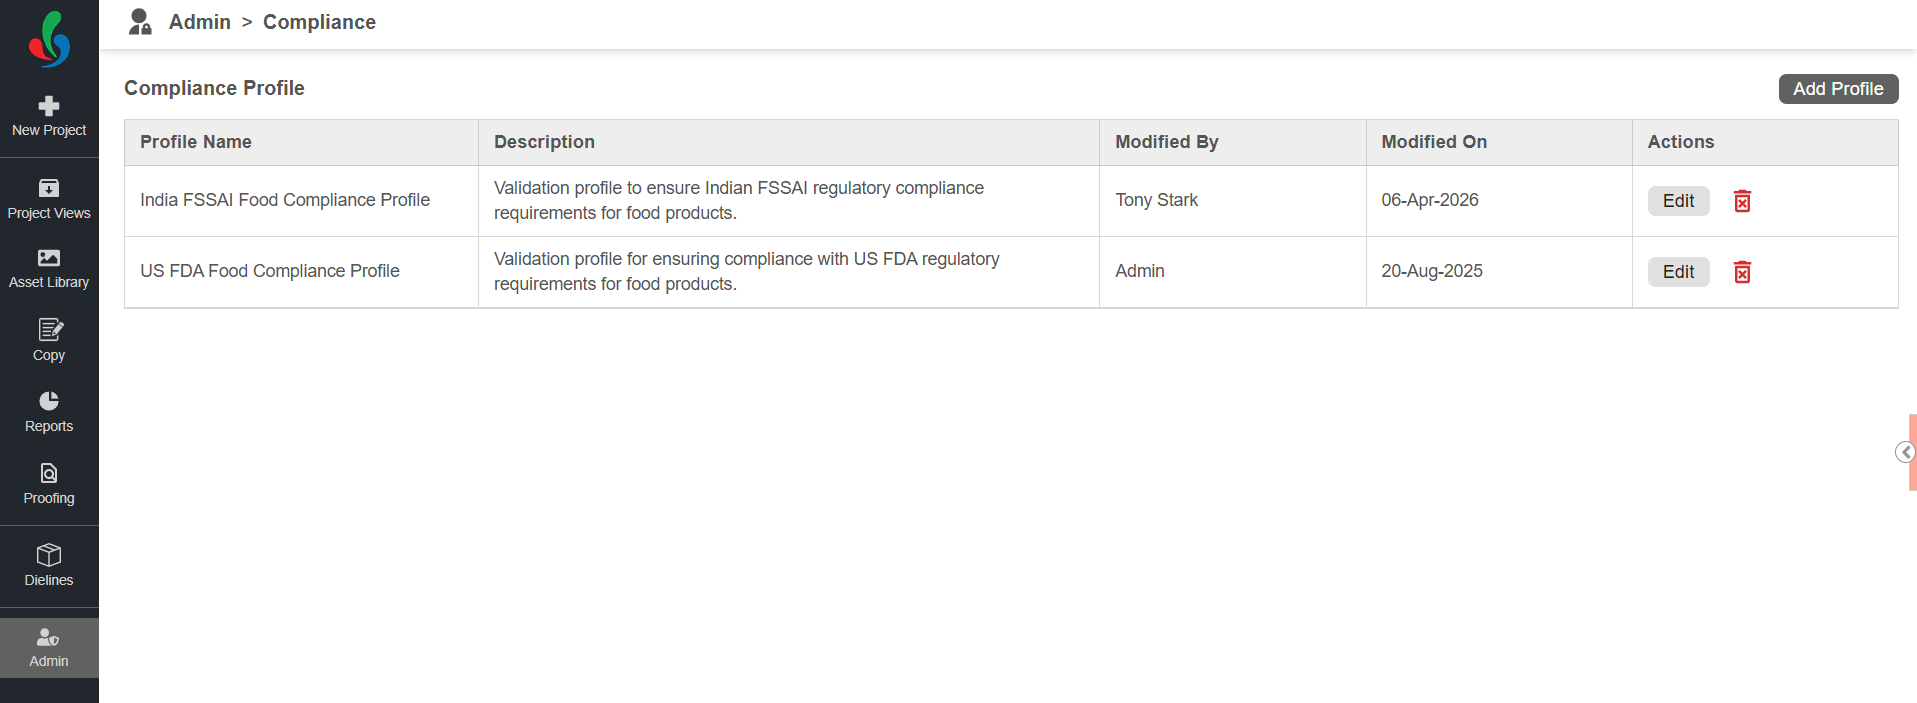Expand the collapsed right side panel
Screen dimensions: 1917x703
(1905, 452)
